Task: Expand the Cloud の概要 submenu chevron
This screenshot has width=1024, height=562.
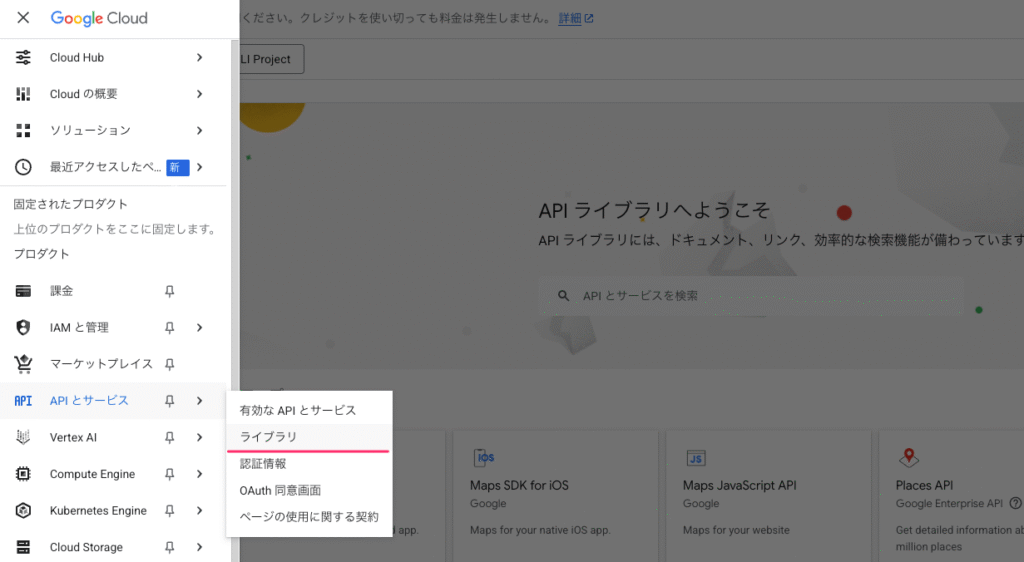Action: (199, 94)
